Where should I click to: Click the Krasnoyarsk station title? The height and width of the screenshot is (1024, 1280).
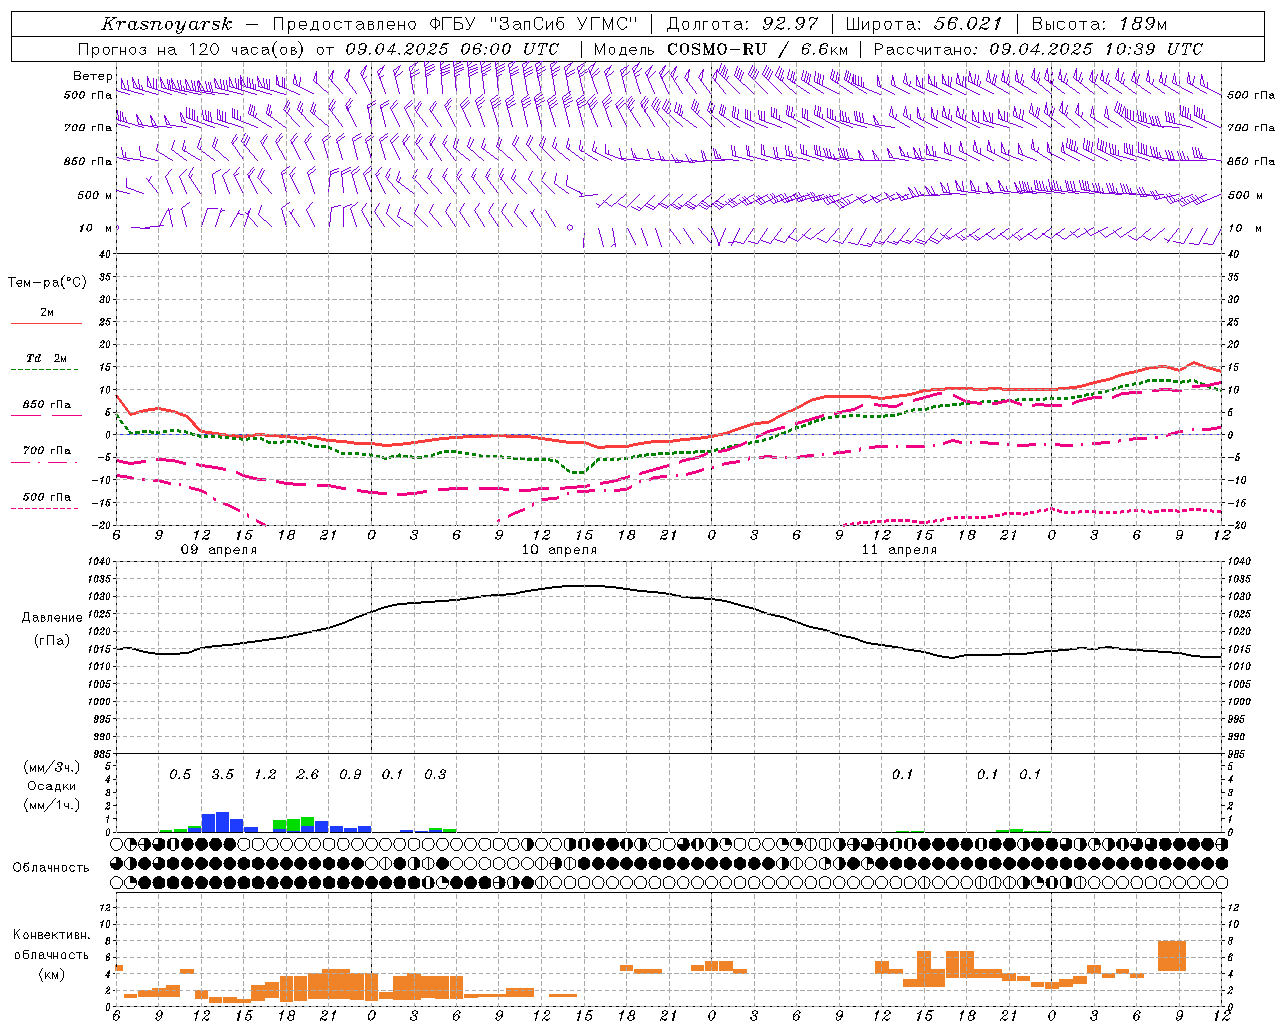click(x=167, y=24)
